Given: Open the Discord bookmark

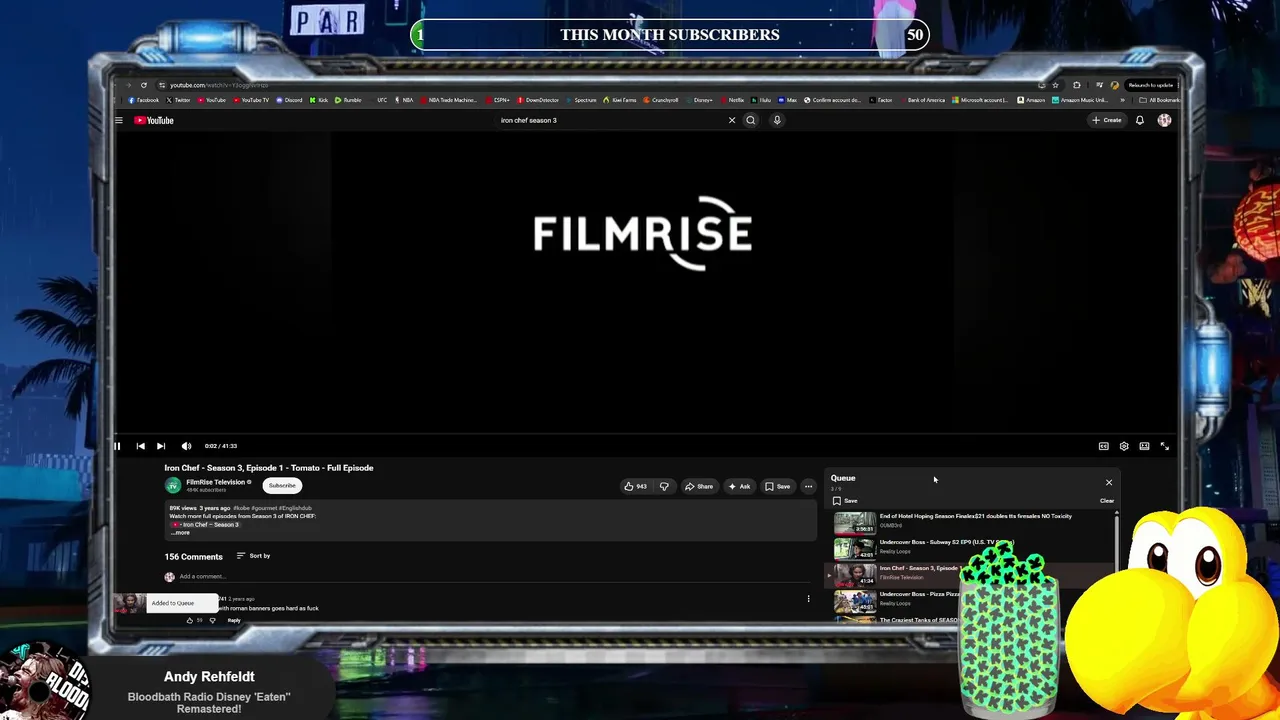Looking at the screenshot, I should [x=289, y=100].
